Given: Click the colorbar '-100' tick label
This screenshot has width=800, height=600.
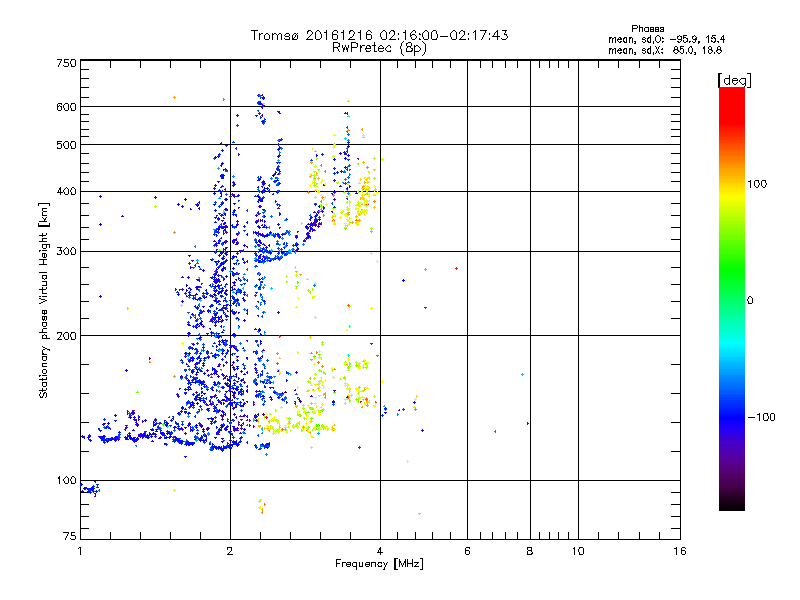Looking at the screenshot, I should pos(761,417).
